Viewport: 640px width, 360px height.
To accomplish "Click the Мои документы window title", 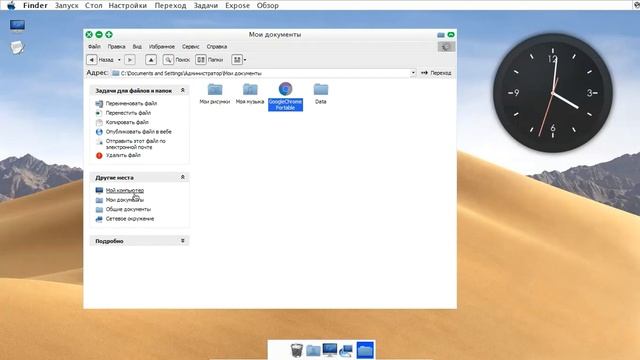I will click(x=275, y=35).
